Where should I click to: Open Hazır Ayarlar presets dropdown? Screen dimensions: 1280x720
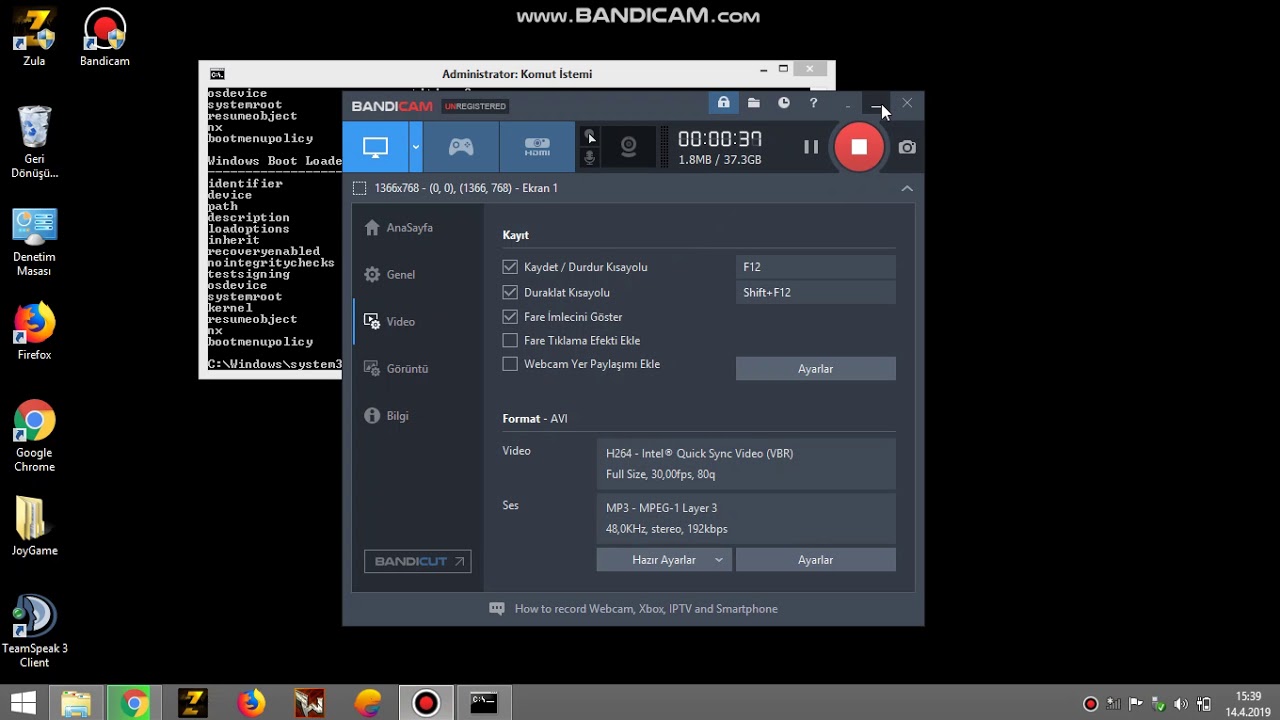tap(664, 560)
